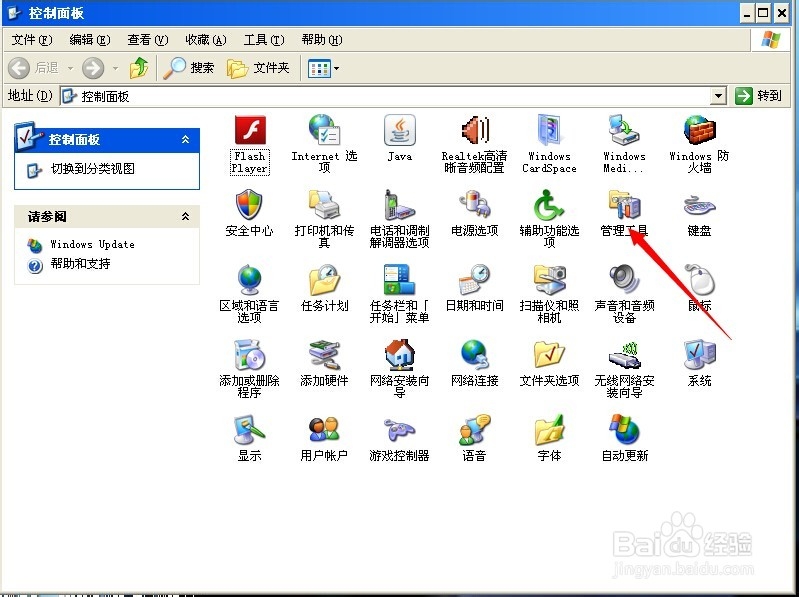Viewport: 799px width, 597px height.
Task: Open 游戏控制器 icon
Action: click(400, 429)
